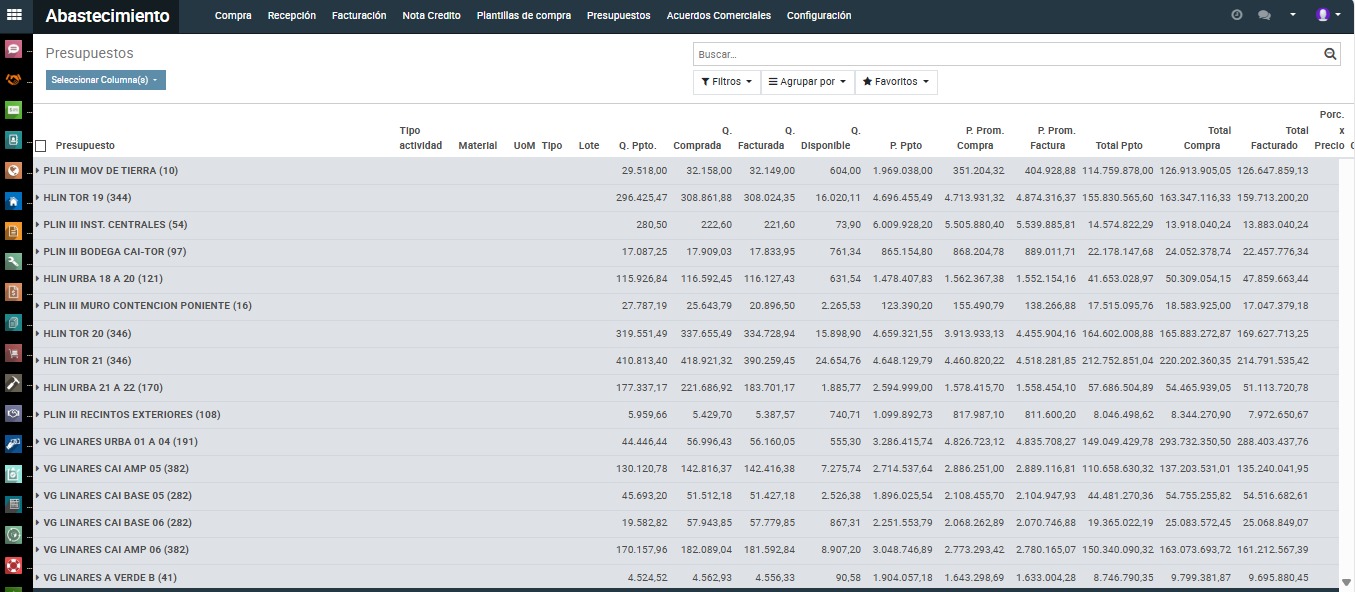Screen dimensions: 1355x592
Task: Open the Agrupar por dropdown
Action: pos(807,82)
